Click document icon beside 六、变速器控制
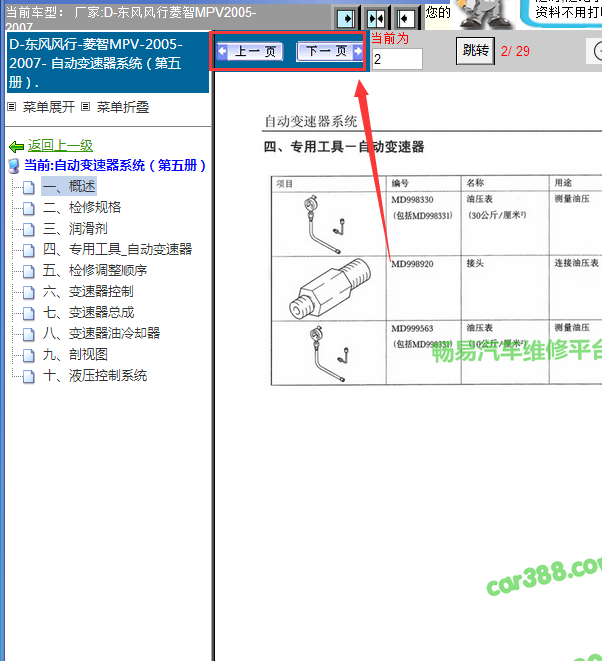Screen dimensions: 602x661 [29, 293]
